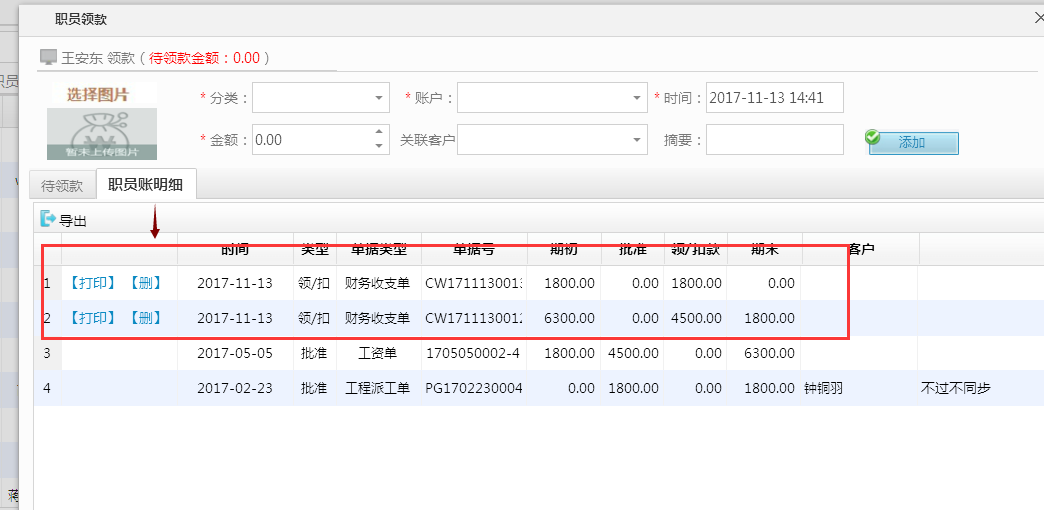
Task: Click the green checkmark 添加 button
Action: coord(911,143)
